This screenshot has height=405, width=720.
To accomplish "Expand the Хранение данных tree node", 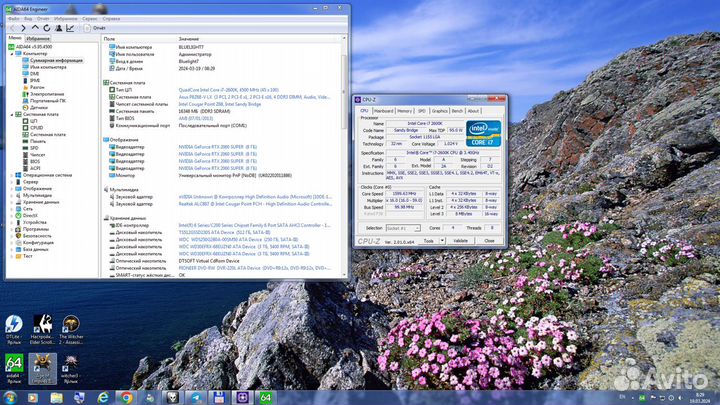I will pyautogui.click(x=12, y=202).
